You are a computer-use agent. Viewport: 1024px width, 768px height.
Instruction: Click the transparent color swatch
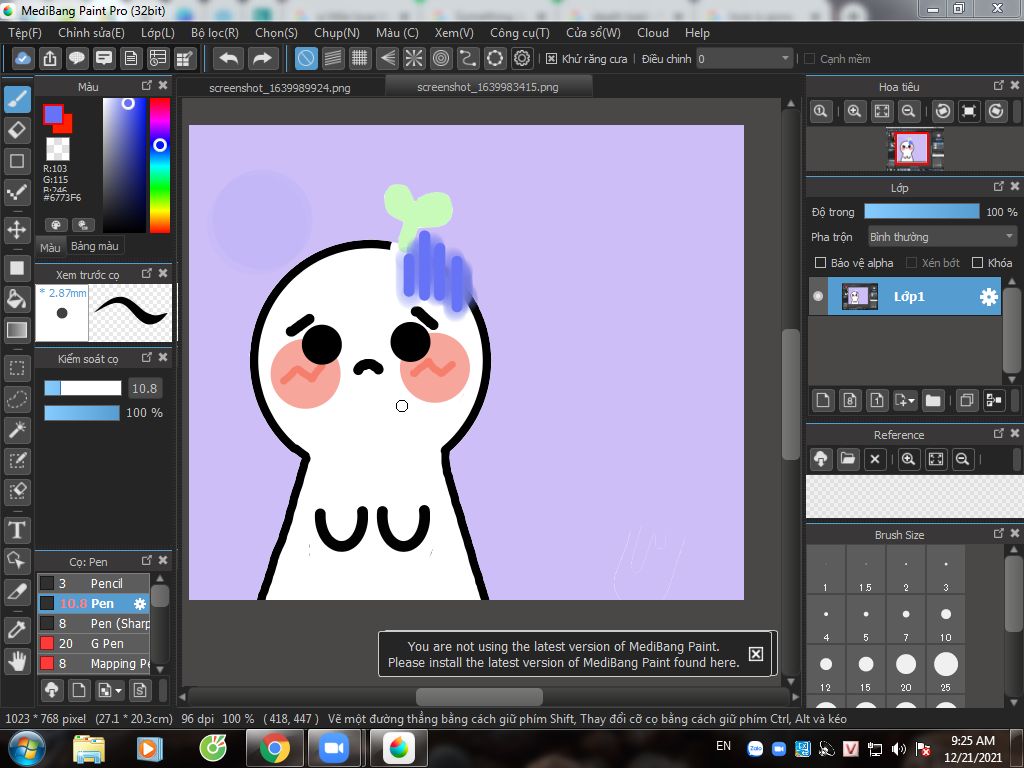click(57, 148)
